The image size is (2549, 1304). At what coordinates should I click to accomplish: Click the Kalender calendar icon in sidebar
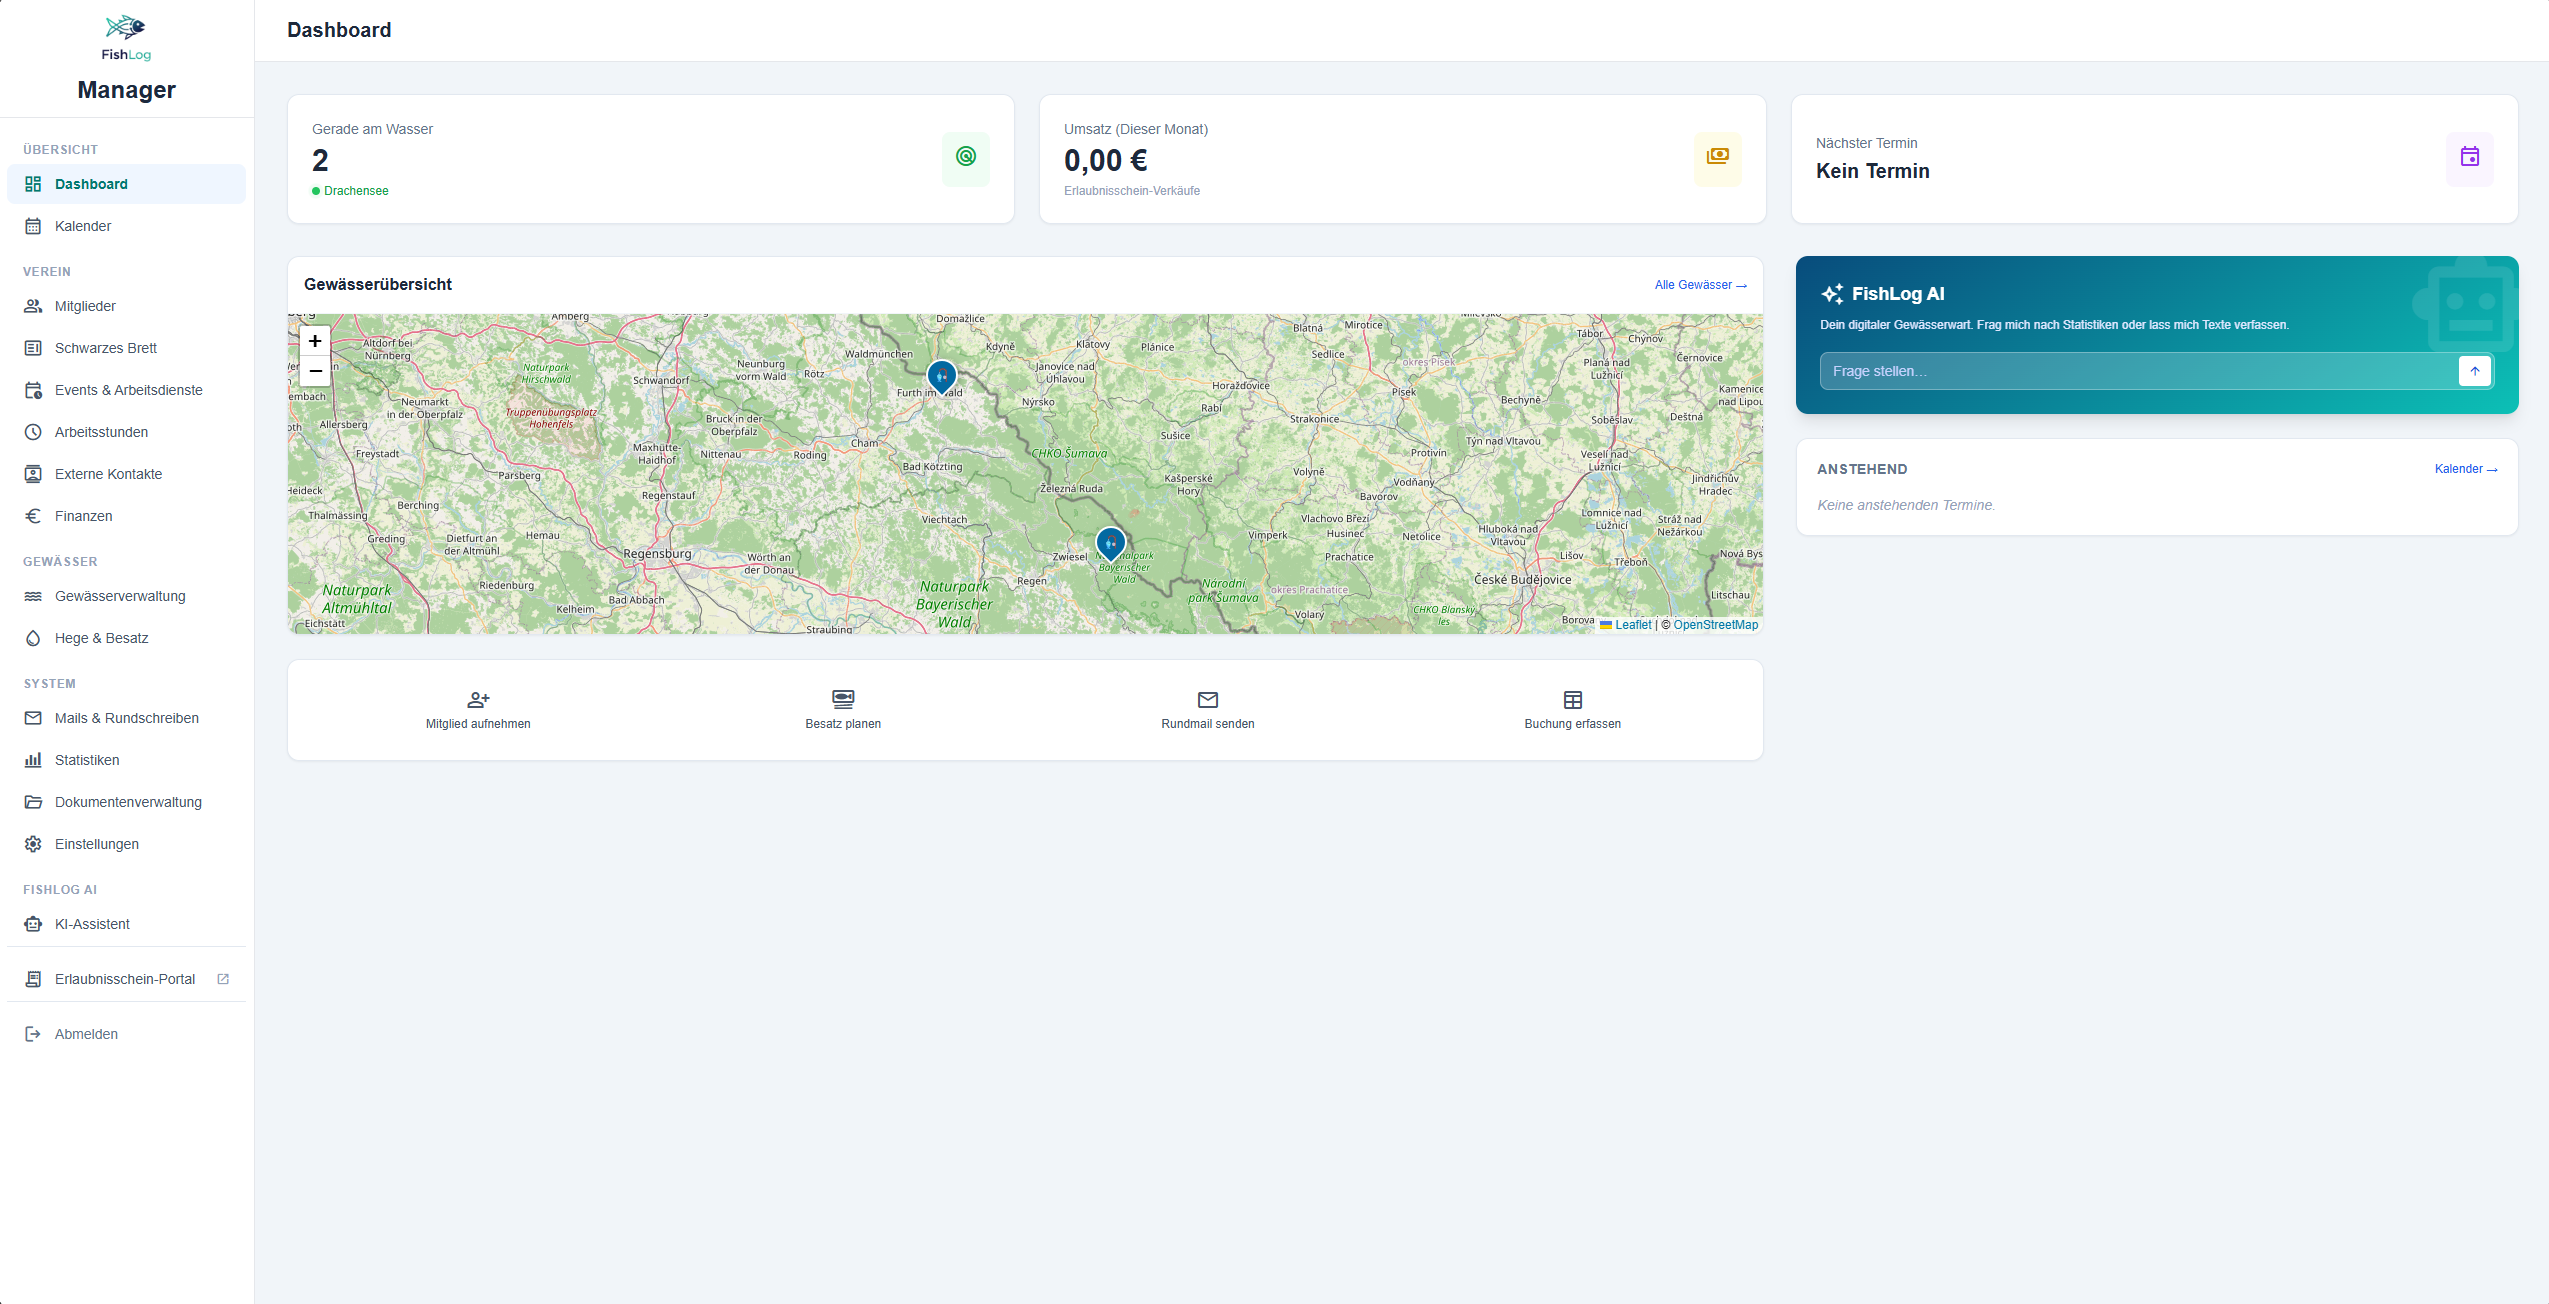point(33,226)
